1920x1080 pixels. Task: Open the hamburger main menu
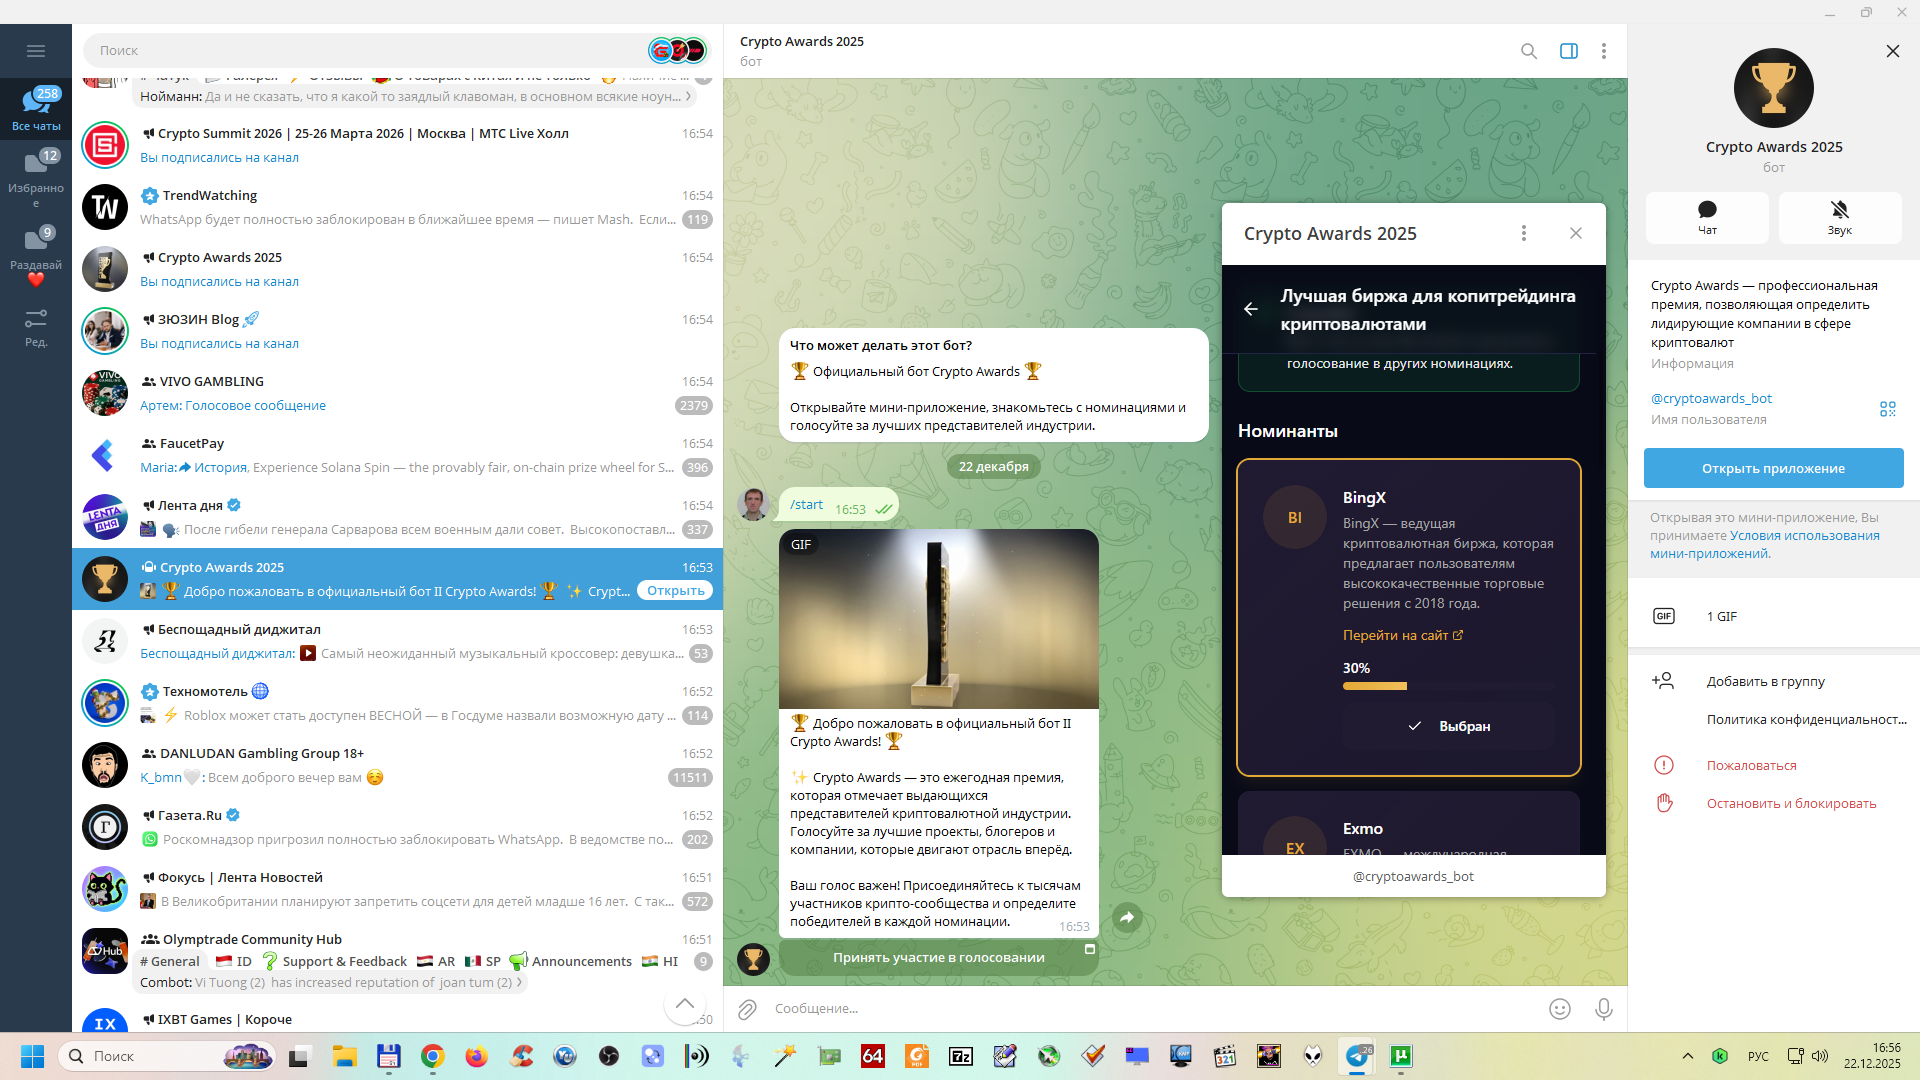click(36, 51)
